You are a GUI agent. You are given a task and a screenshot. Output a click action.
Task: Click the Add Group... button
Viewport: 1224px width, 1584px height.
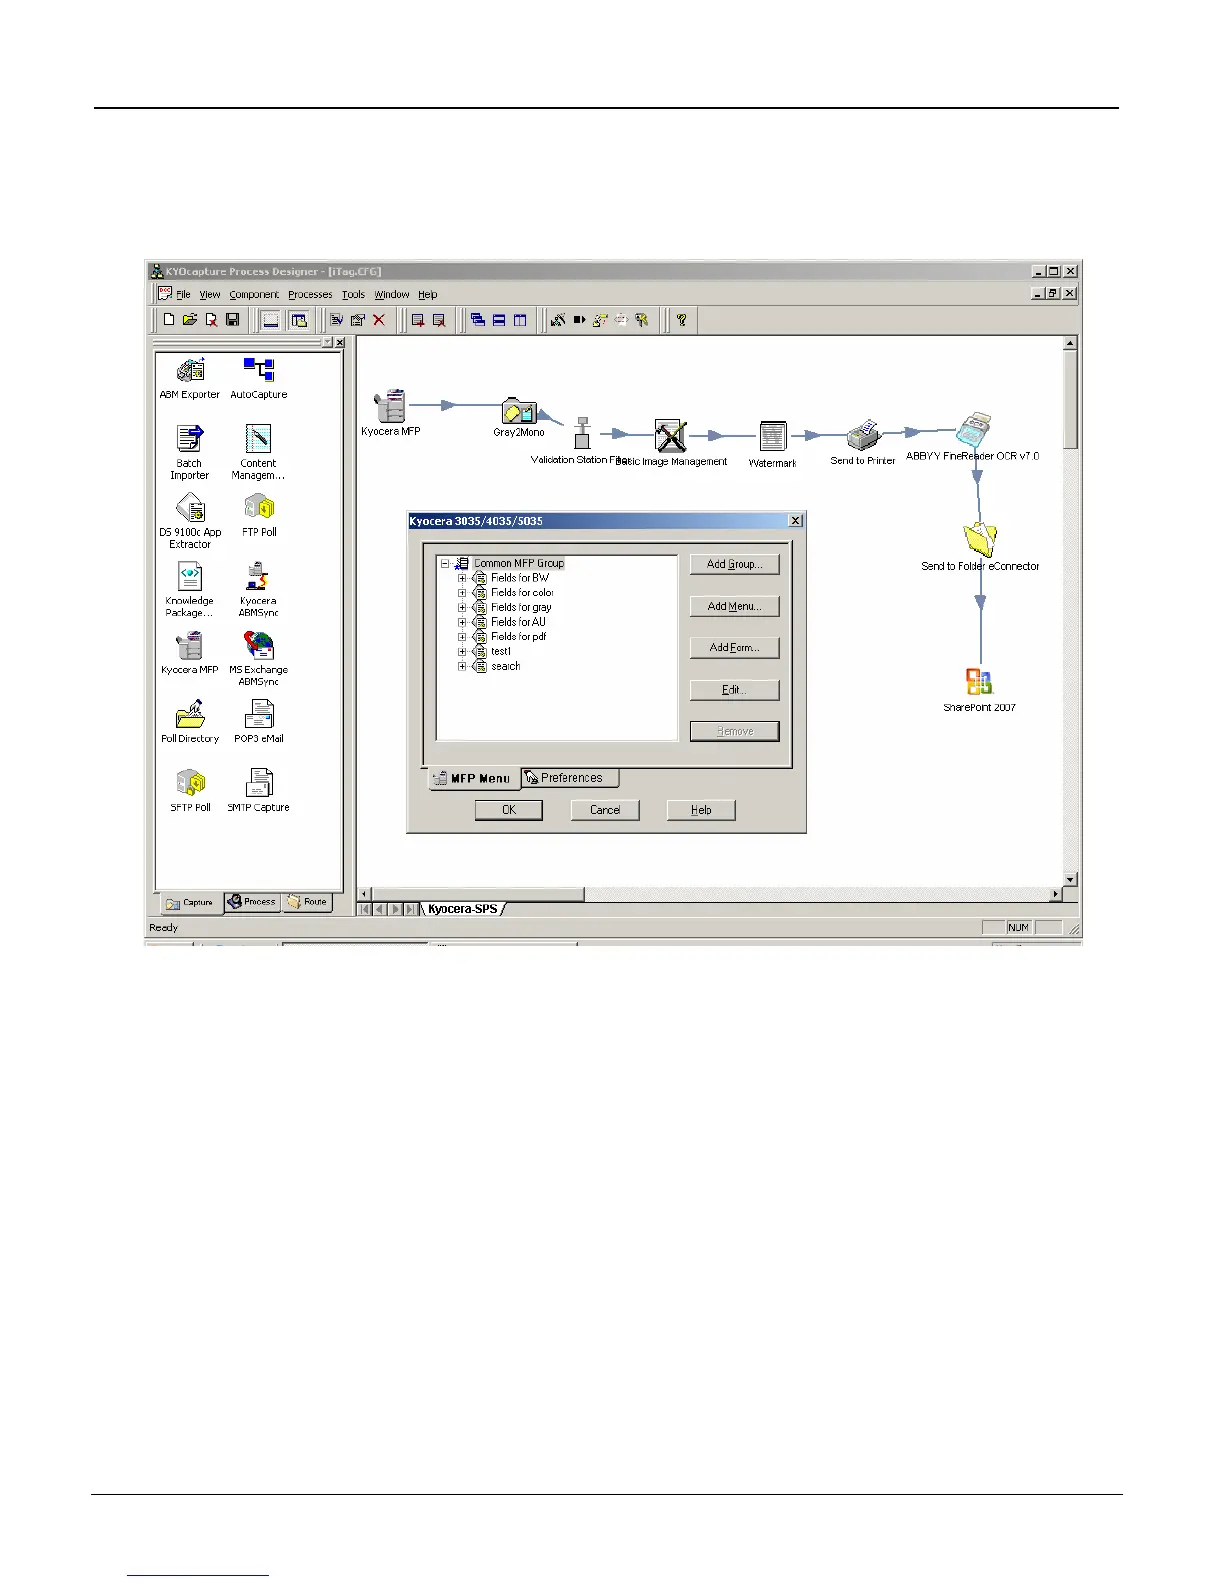pyautogui.click(x=735, y=564)
